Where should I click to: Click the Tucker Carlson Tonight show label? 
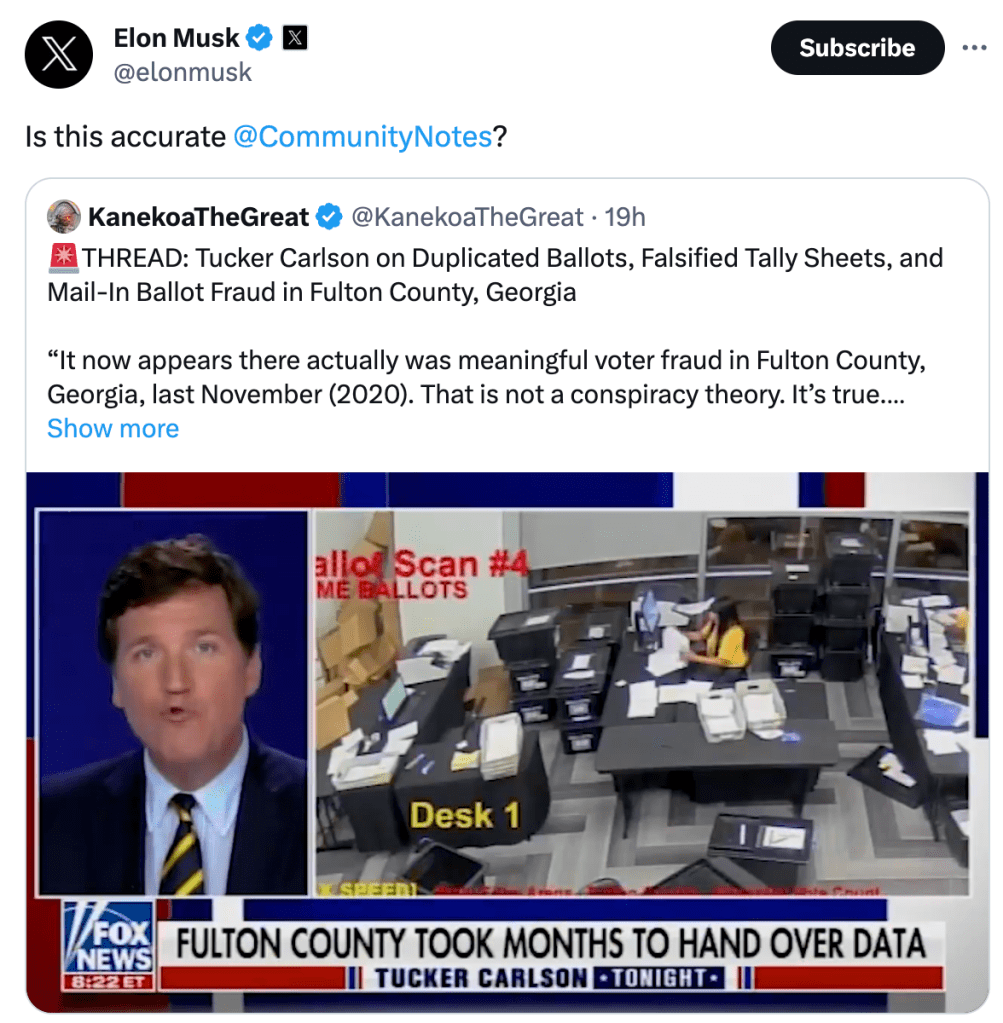point(549,978)
